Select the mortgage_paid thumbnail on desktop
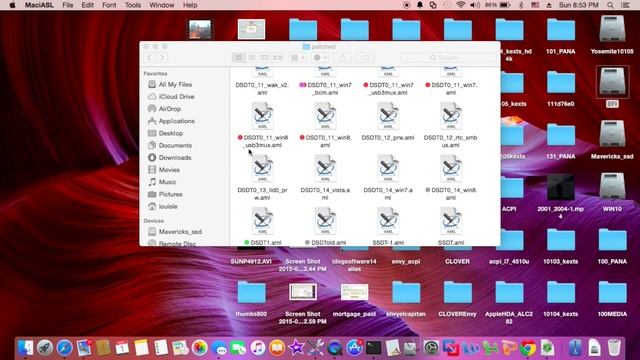Viewport: 640px width, 360px height. tap(354, 292)
